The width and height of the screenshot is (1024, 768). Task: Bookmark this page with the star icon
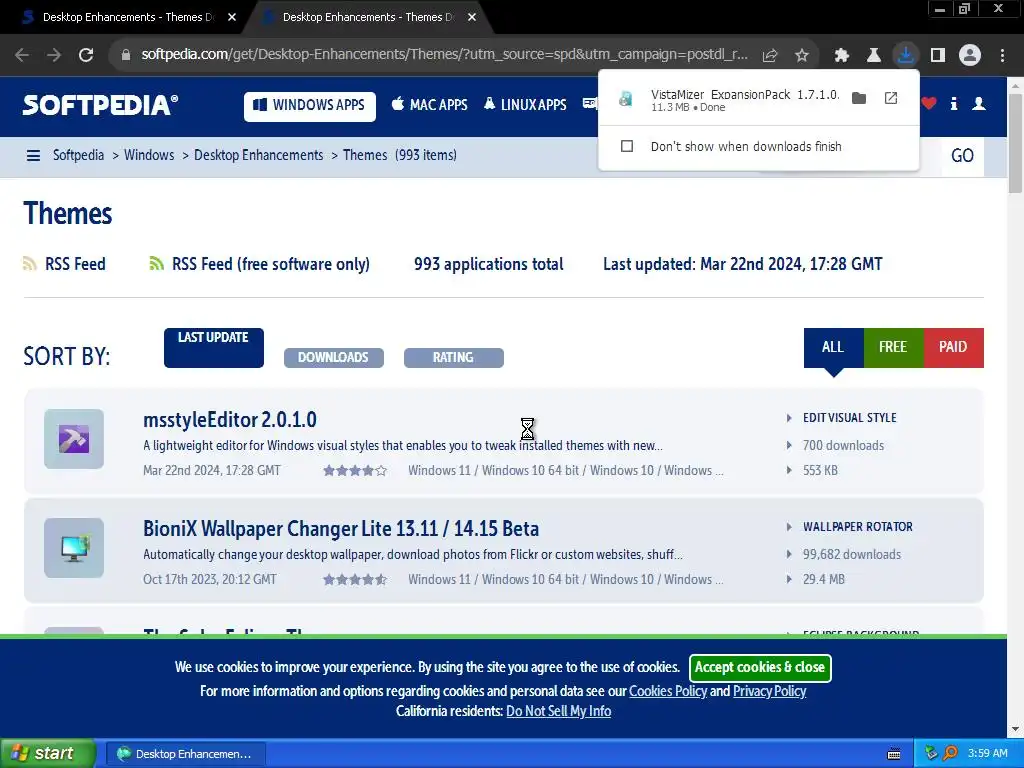point(802,56)
